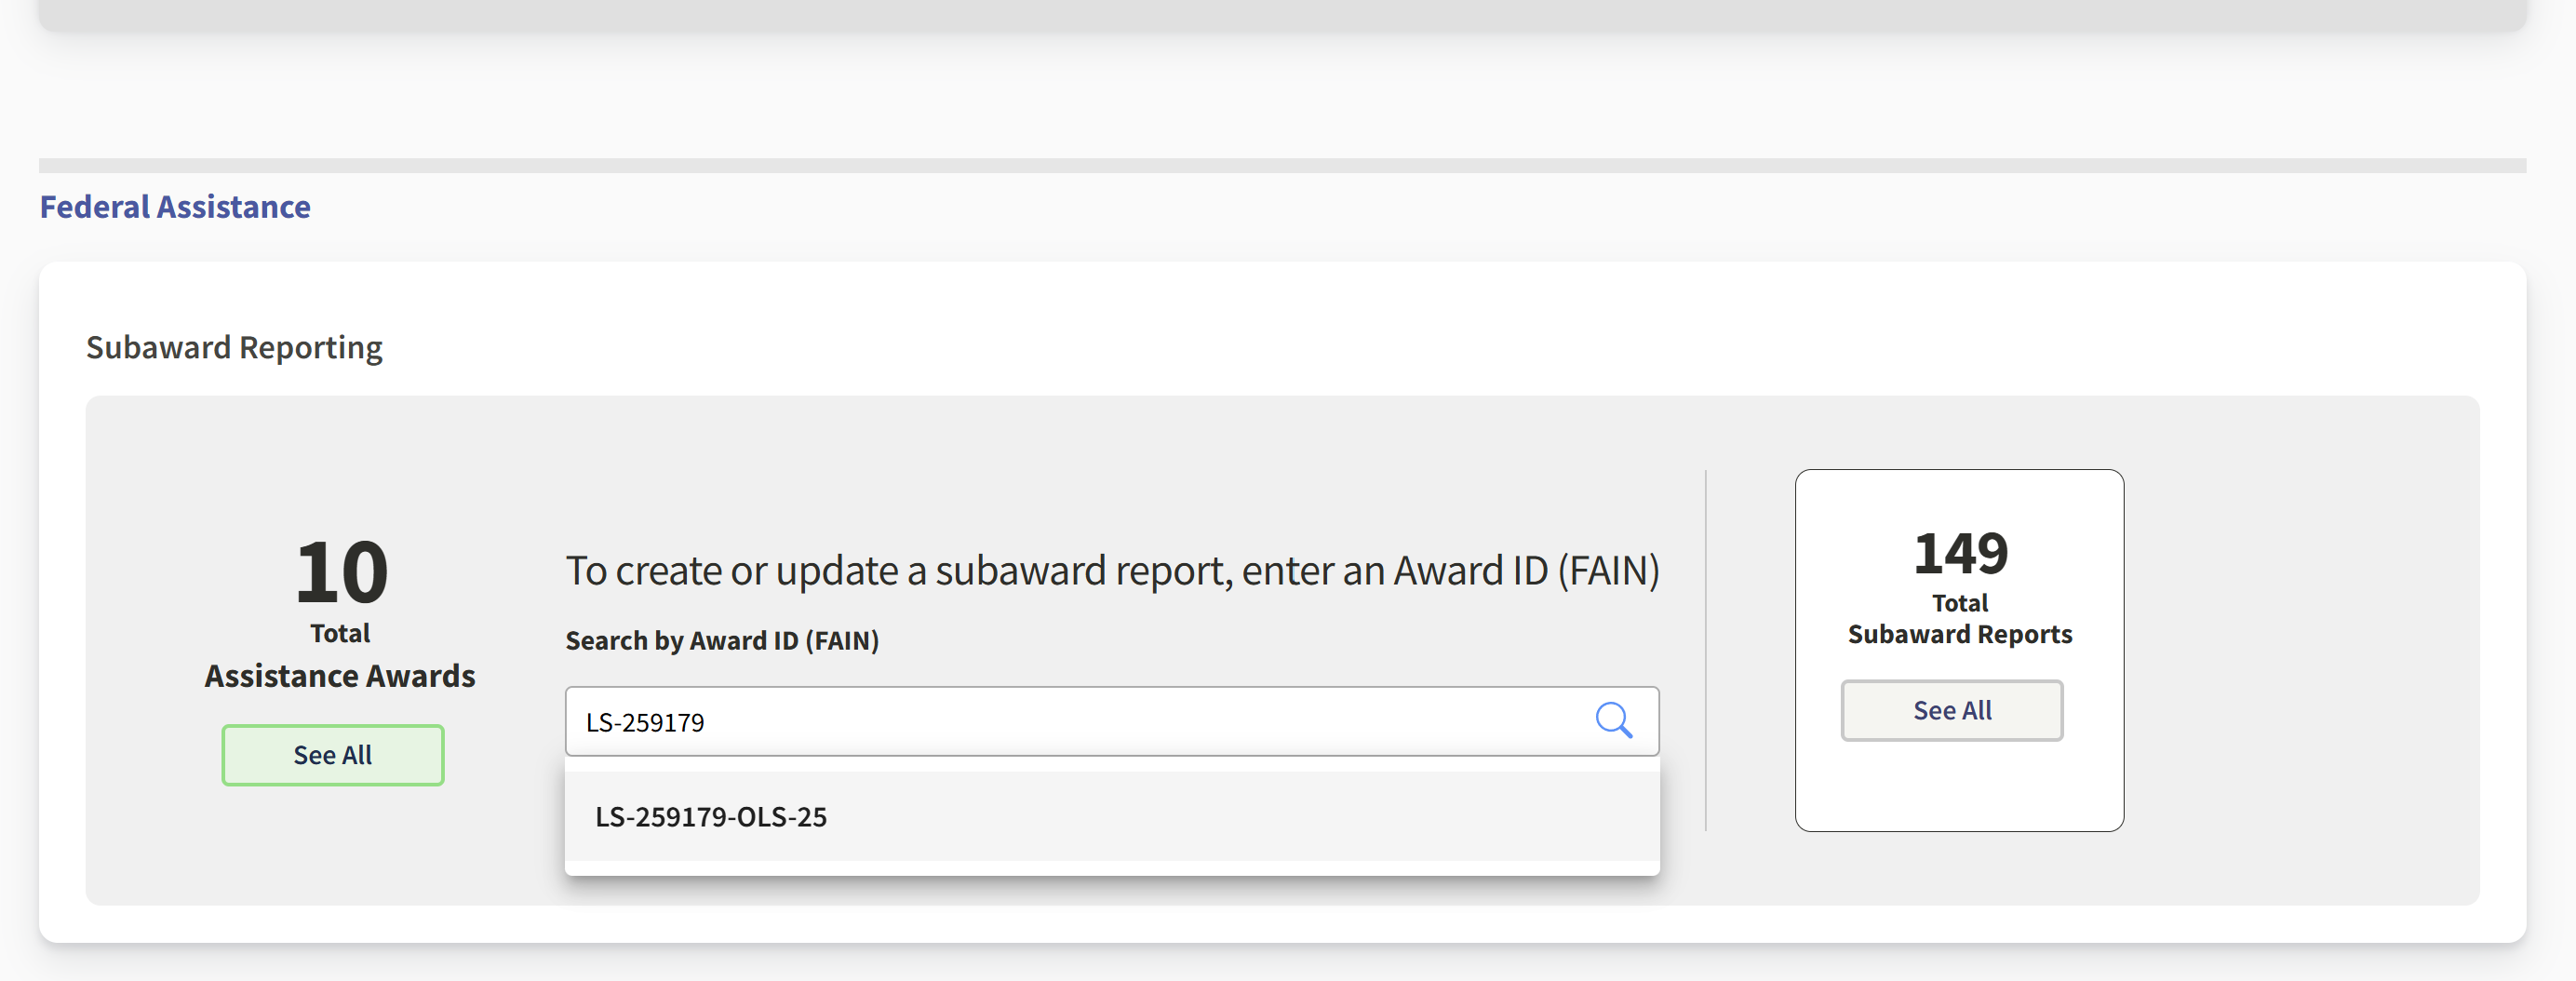Click the blank right side of the suggestion row

(x=1300, y=816)
